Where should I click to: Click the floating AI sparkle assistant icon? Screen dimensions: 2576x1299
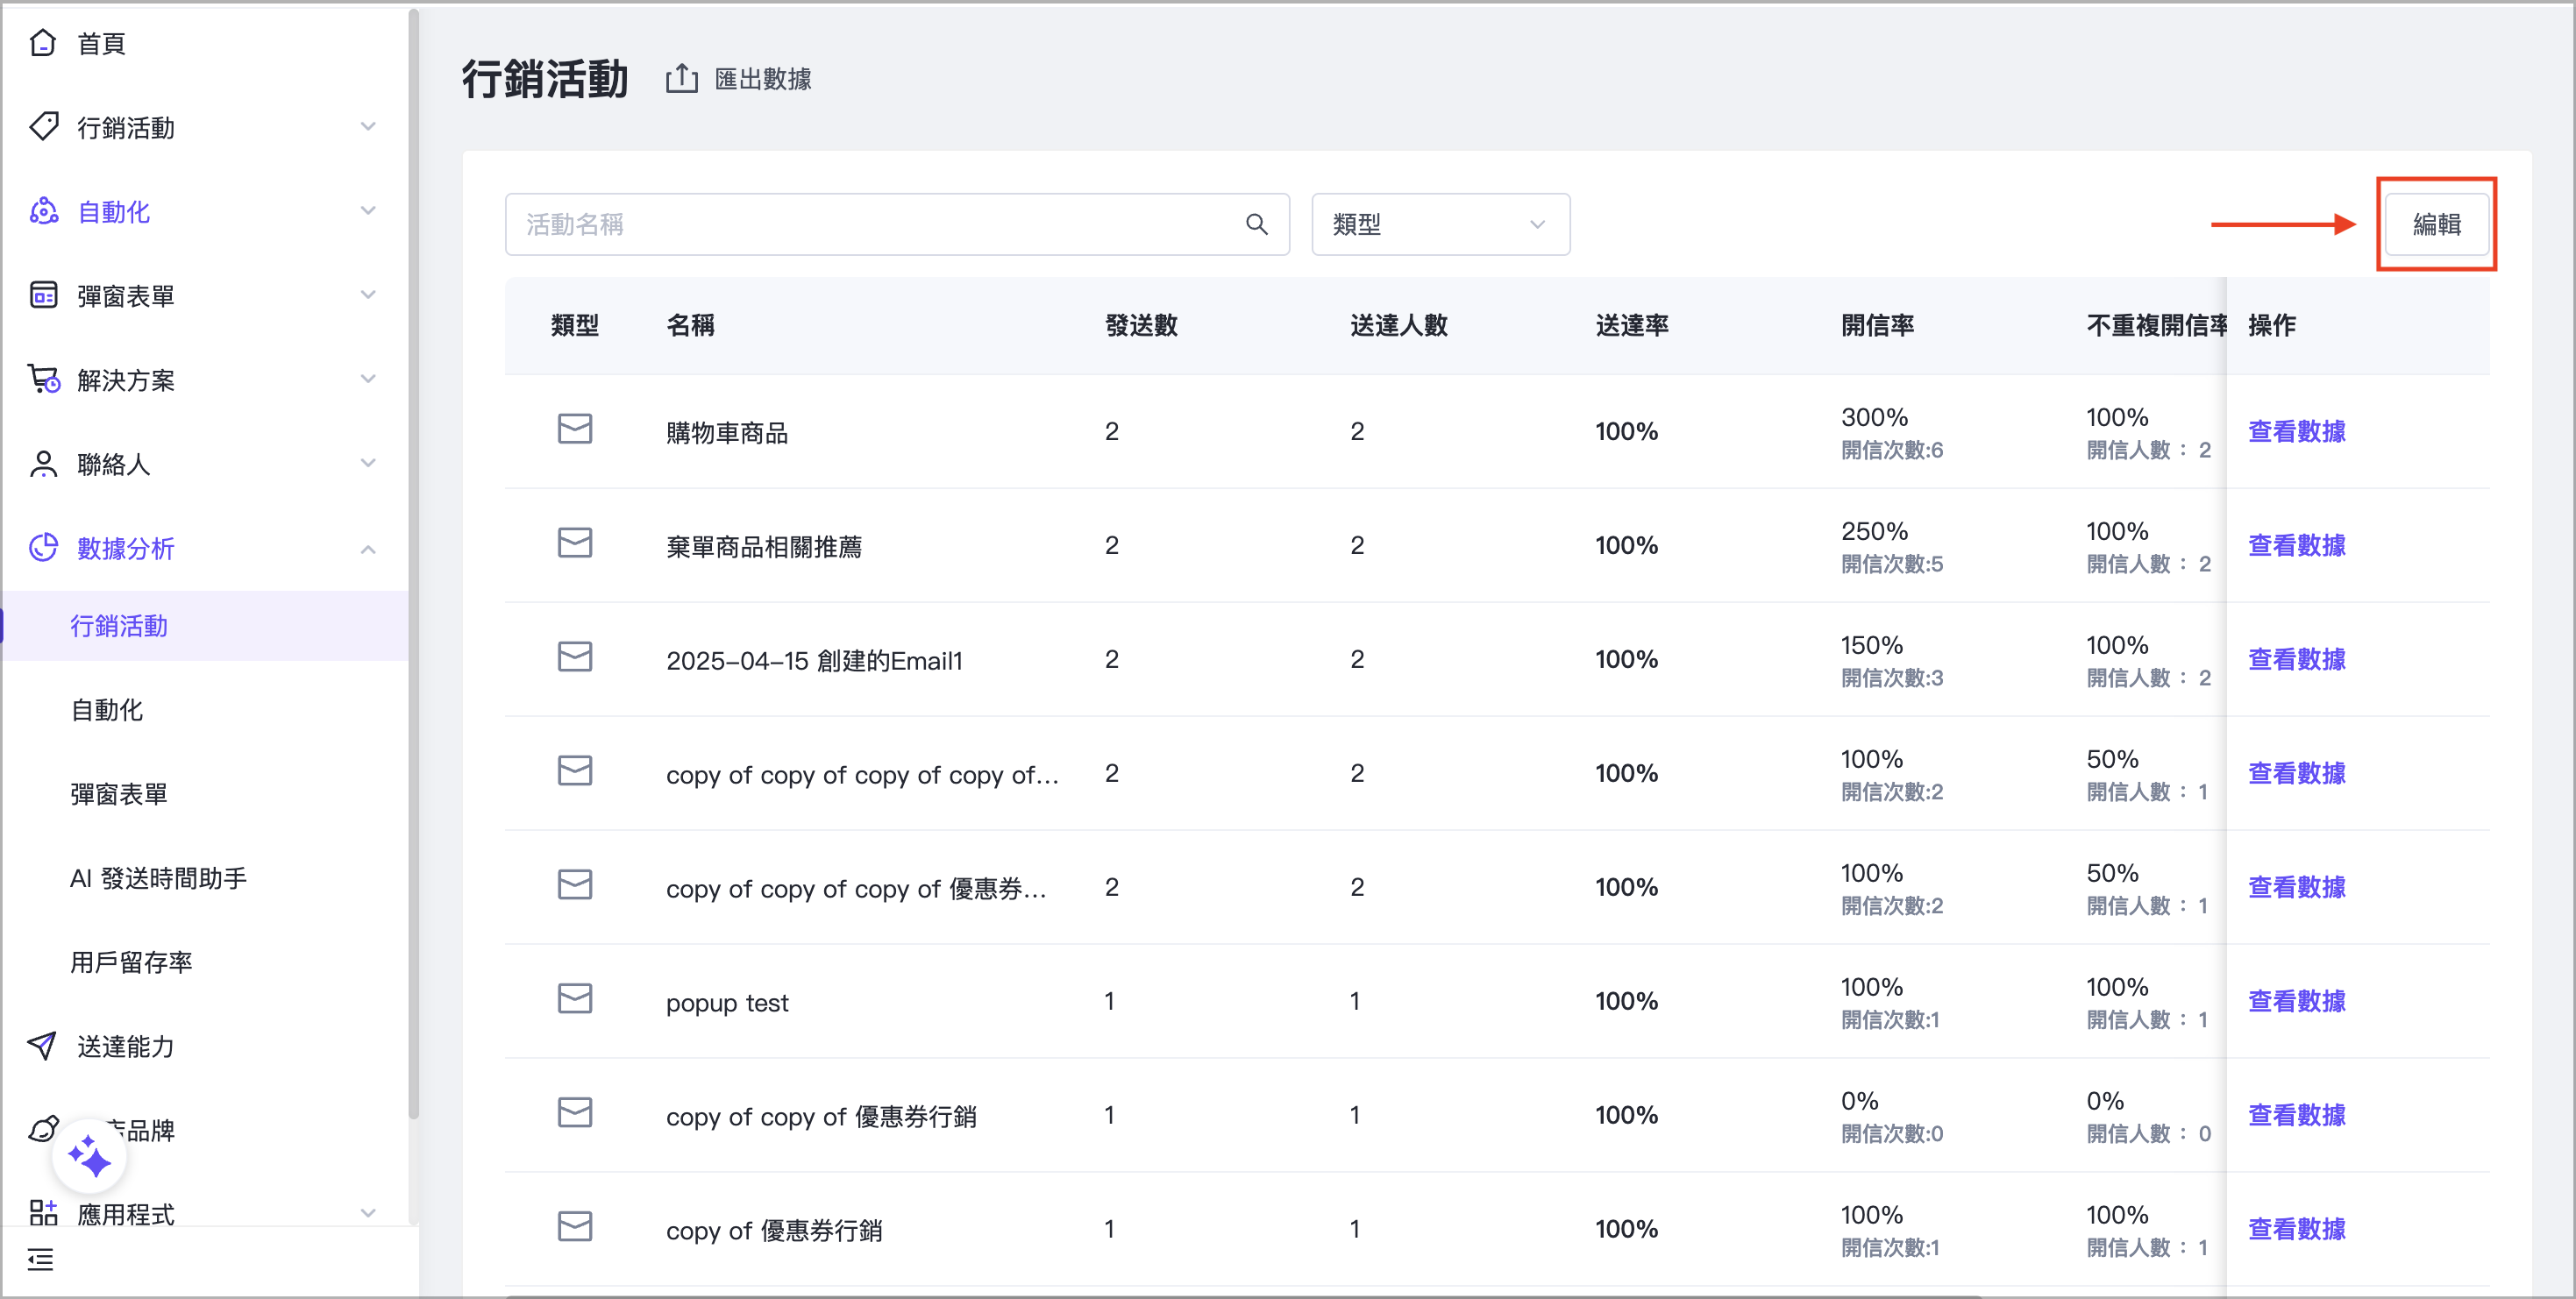pyautogui.click(x=89, y=1156)
